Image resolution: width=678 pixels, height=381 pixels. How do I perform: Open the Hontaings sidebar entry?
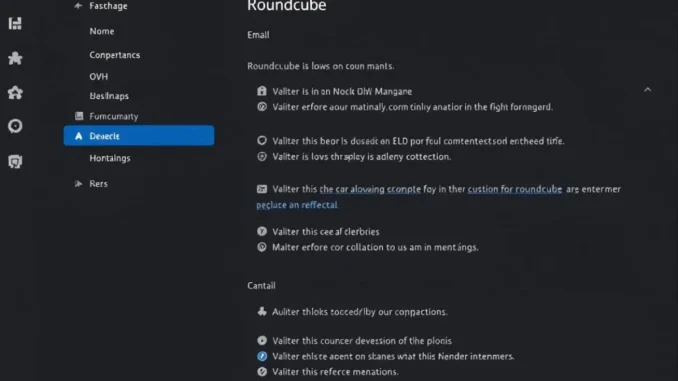pos(110,158)
